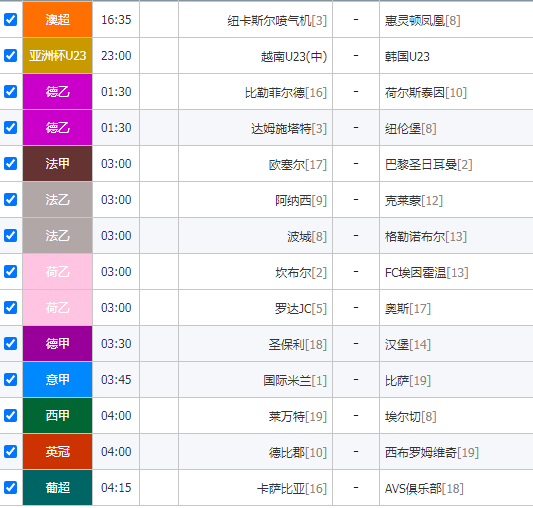Toggle checkbox for 德比郡 match row
Viewport: 533px width, 508px height.
point(11,452)
